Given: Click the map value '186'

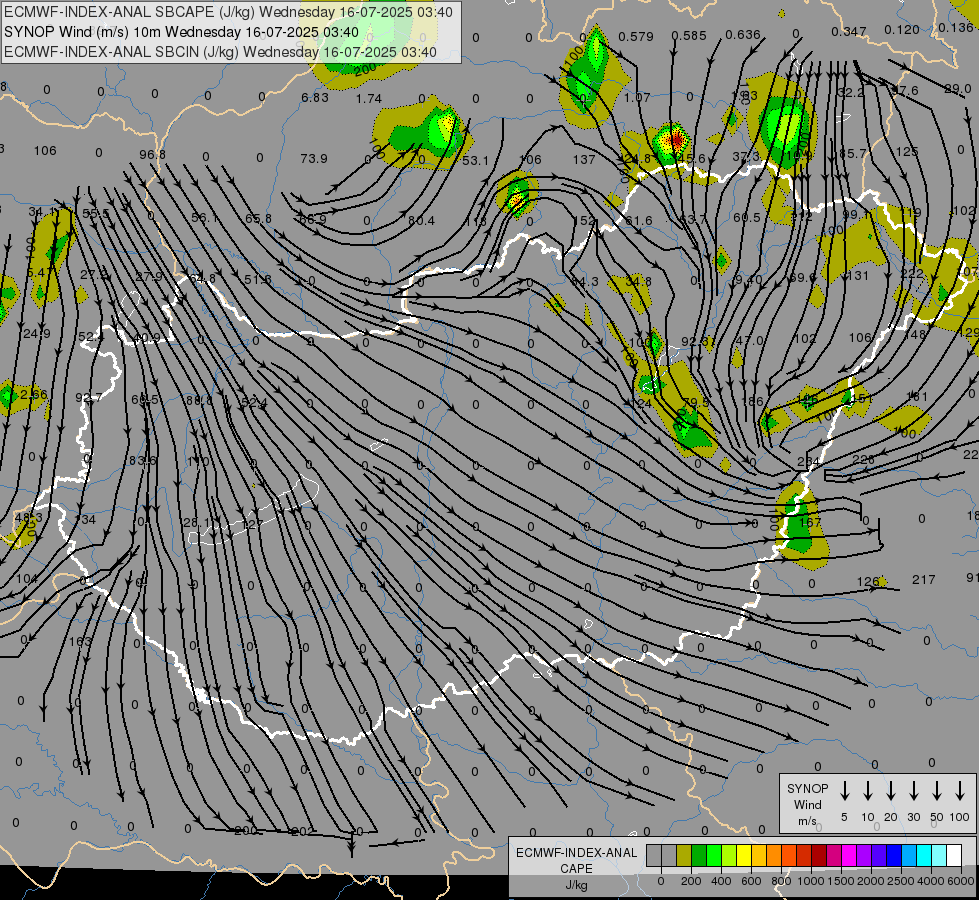Looking at the screenshot, I should pyautogui.click(x=752, y=401).
